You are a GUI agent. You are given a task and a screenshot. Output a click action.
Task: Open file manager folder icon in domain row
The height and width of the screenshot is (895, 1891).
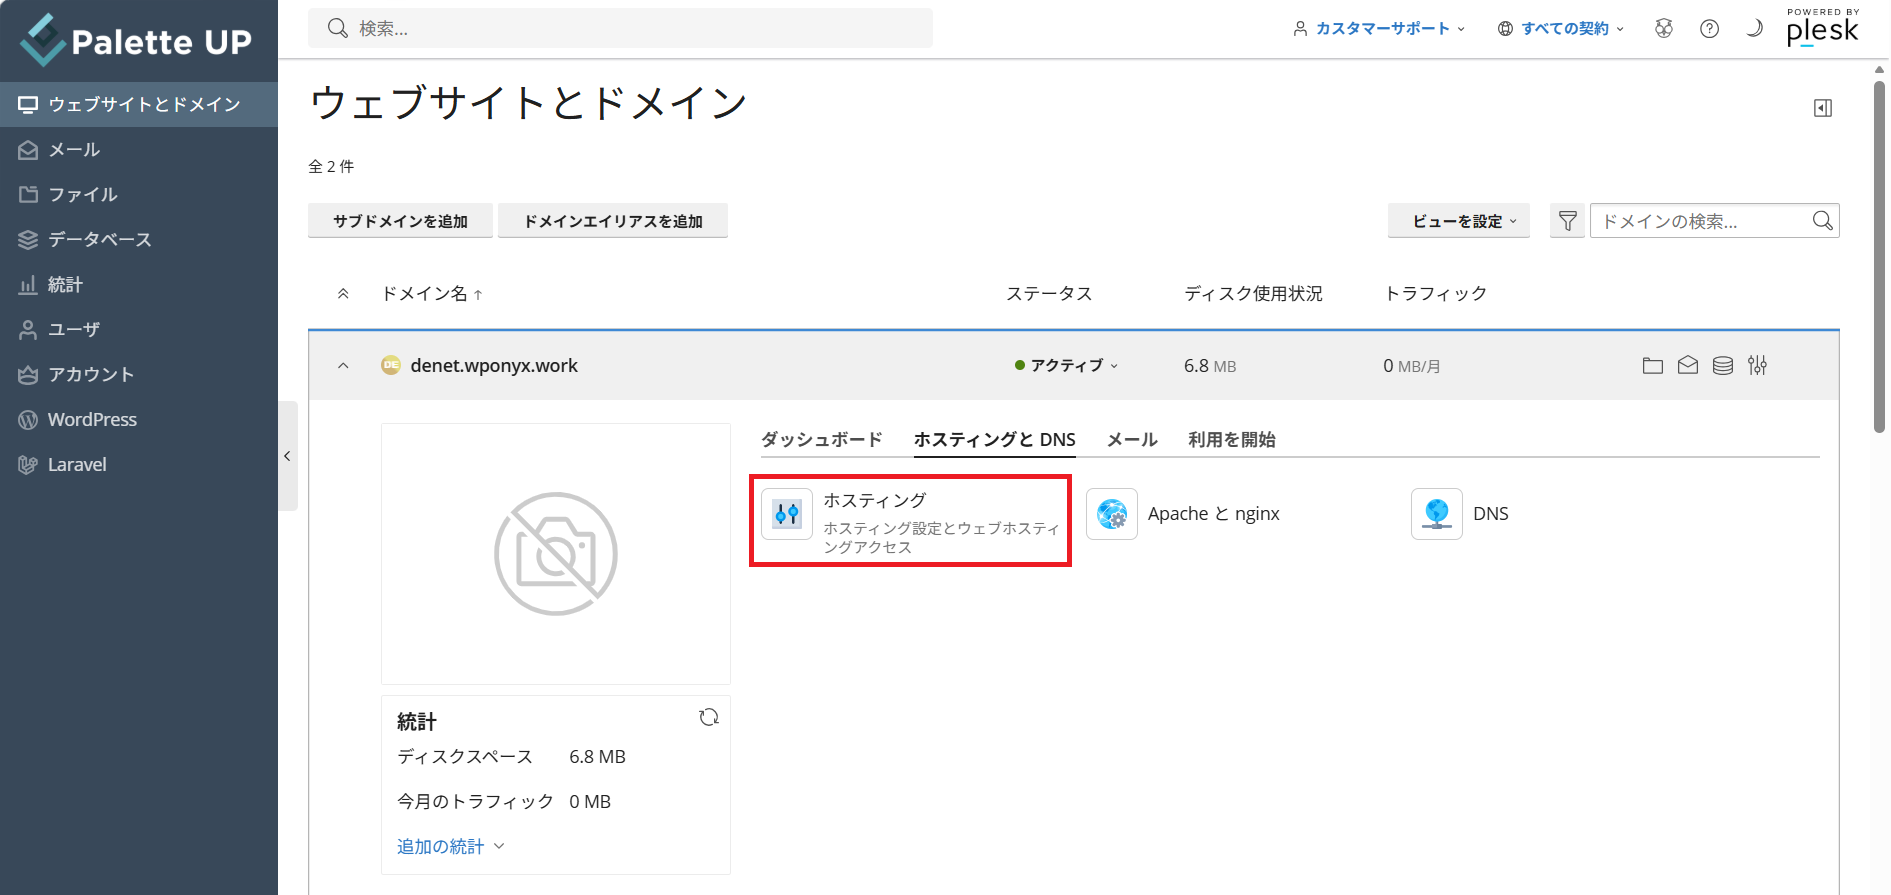pyautogui.click(x=1653, y=365)
